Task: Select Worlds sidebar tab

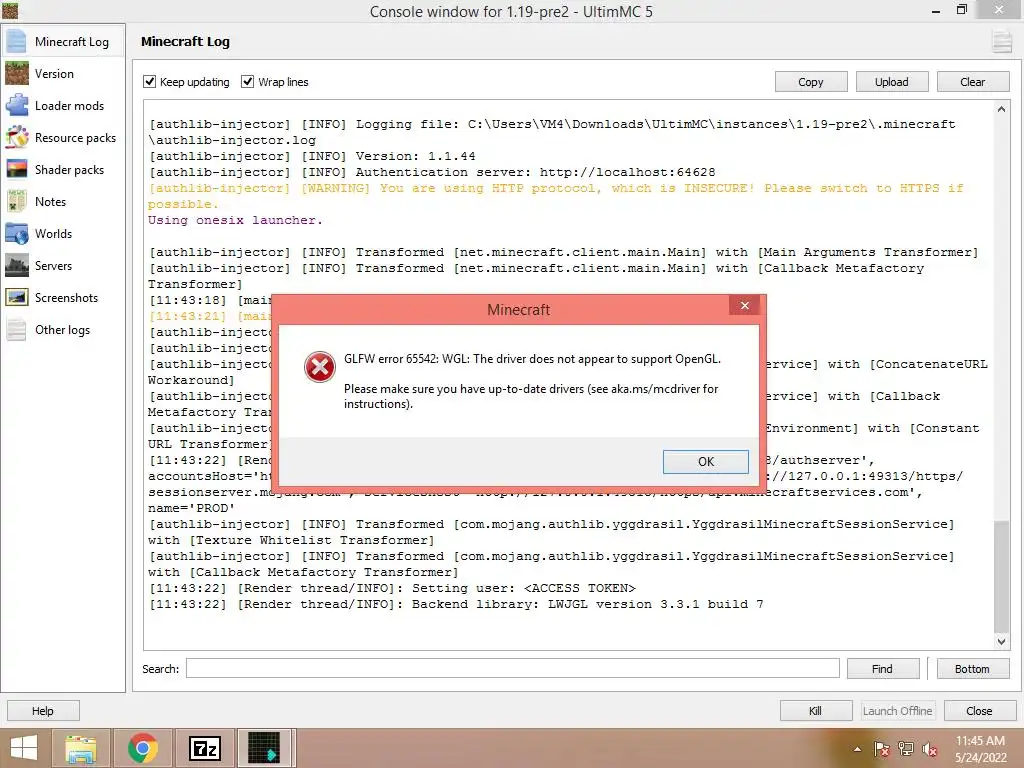Action: click(63, 233)
